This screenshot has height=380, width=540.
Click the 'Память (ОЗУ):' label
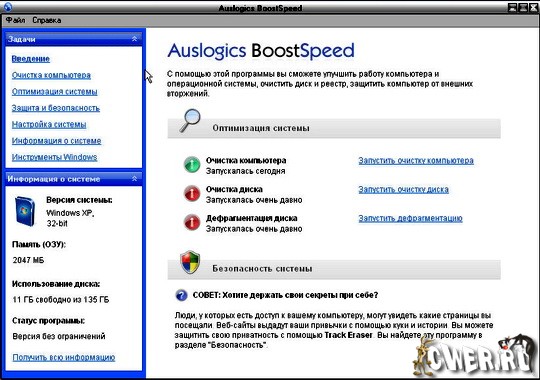tap(39, 244)
